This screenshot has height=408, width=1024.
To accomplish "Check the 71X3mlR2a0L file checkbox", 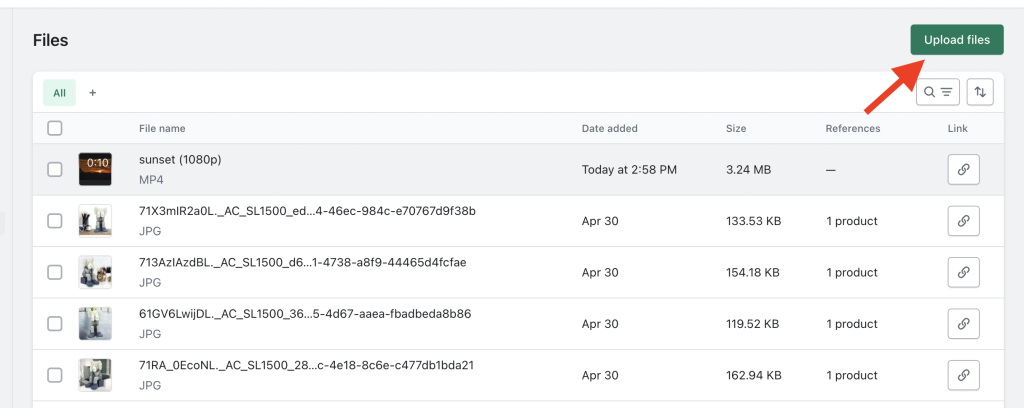I will pos(55,221).
